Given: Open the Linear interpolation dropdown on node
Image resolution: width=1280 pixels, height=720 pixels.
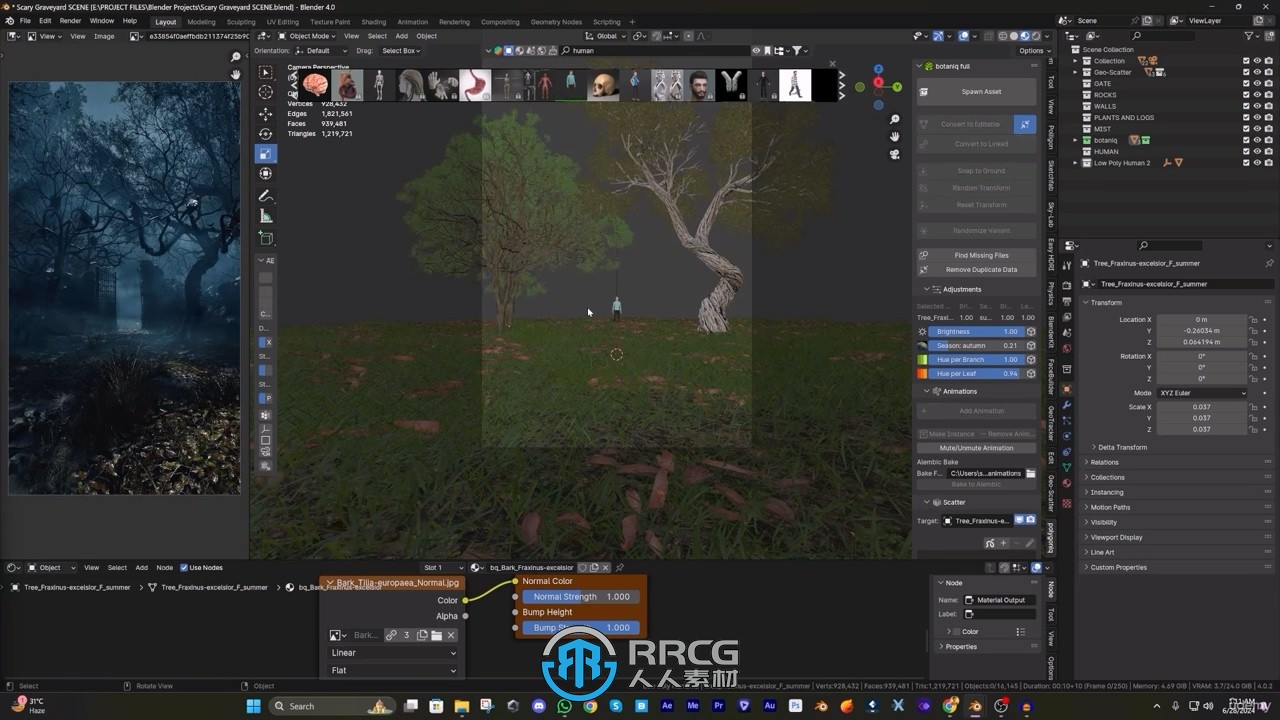Looking at the screenshot, I should coord(393,653).
